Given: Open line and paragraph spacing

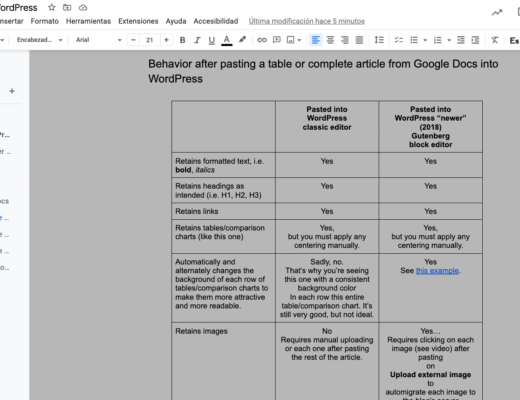Looking at the screenshot, I should pos(379,40).
